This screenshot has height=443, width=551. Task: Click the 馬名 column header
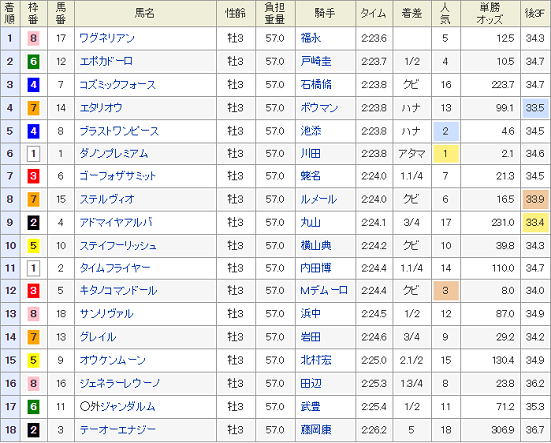[145, 13]
